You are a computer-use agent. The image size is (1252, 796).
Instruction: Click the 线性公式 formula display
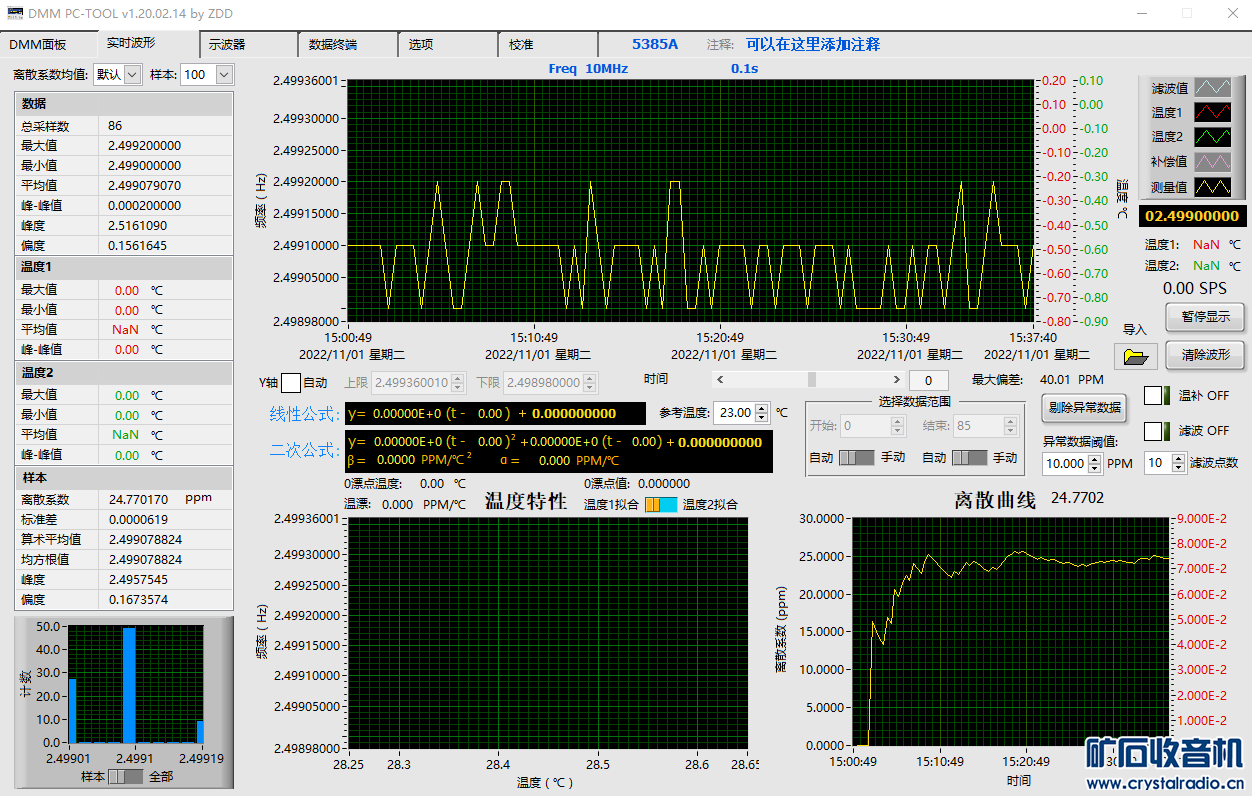coord(495,413)
